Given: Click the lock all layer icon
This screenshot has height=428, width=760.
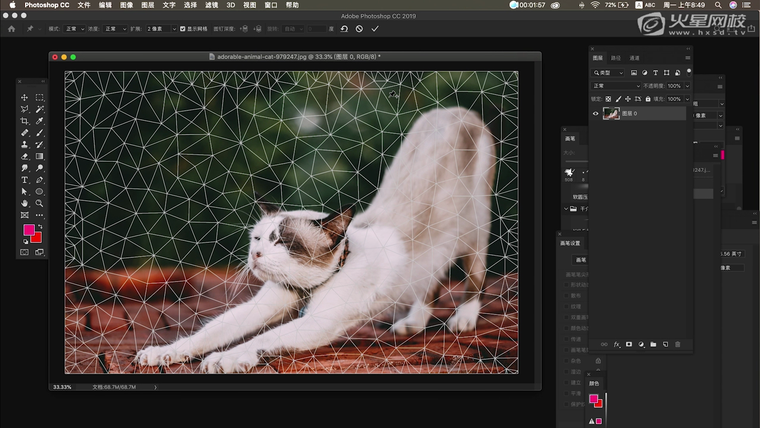Looking at the screenshot, I should click(x=649, y=99).
